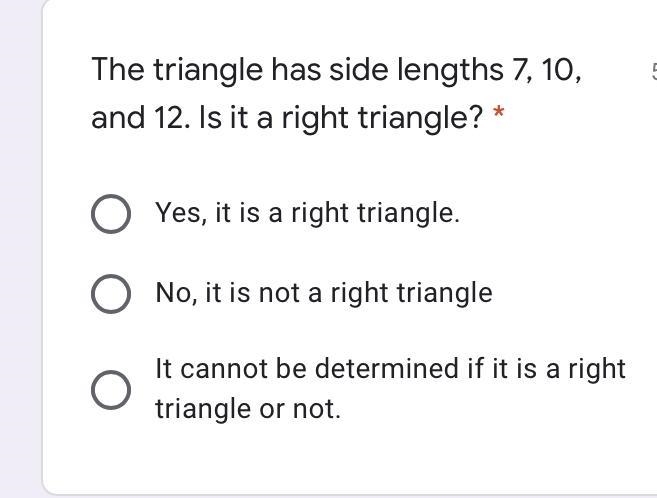Click the number "7" in the question text
The image size is (657, 498).
click(x=520, y=70)
